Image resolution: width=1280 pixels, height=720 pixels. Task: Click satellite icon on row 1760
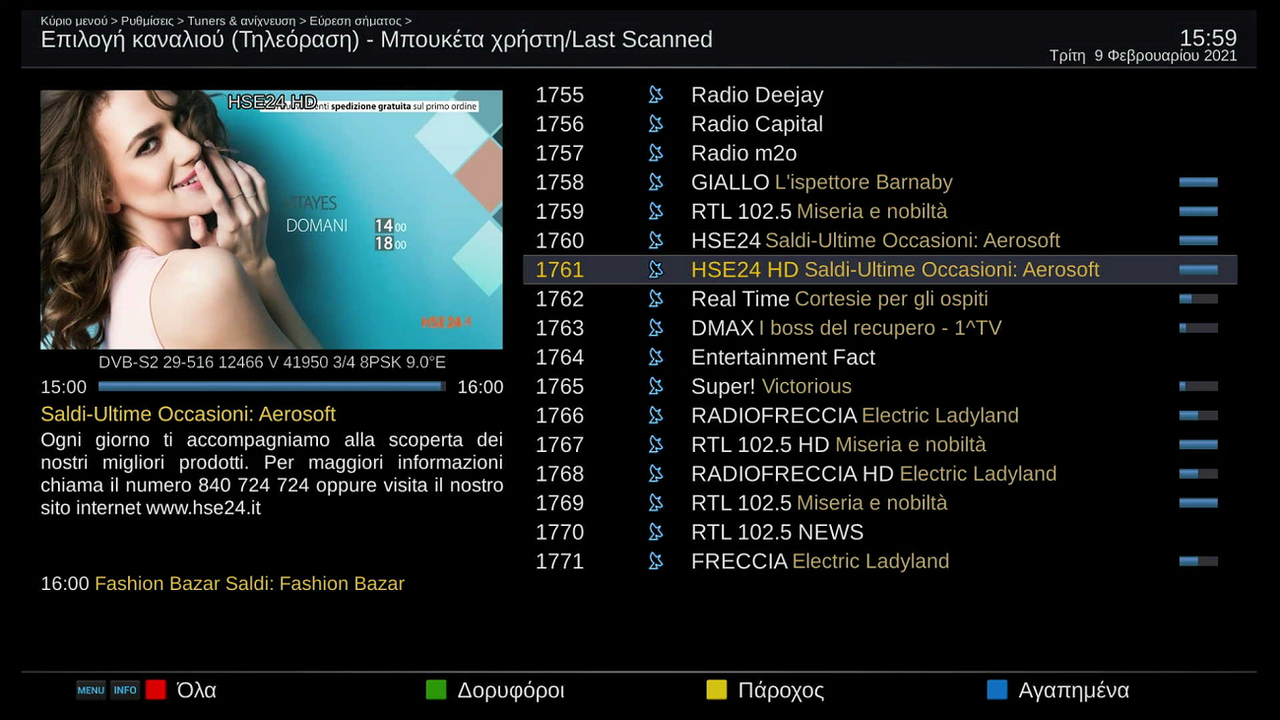click(x=656, y=240)
